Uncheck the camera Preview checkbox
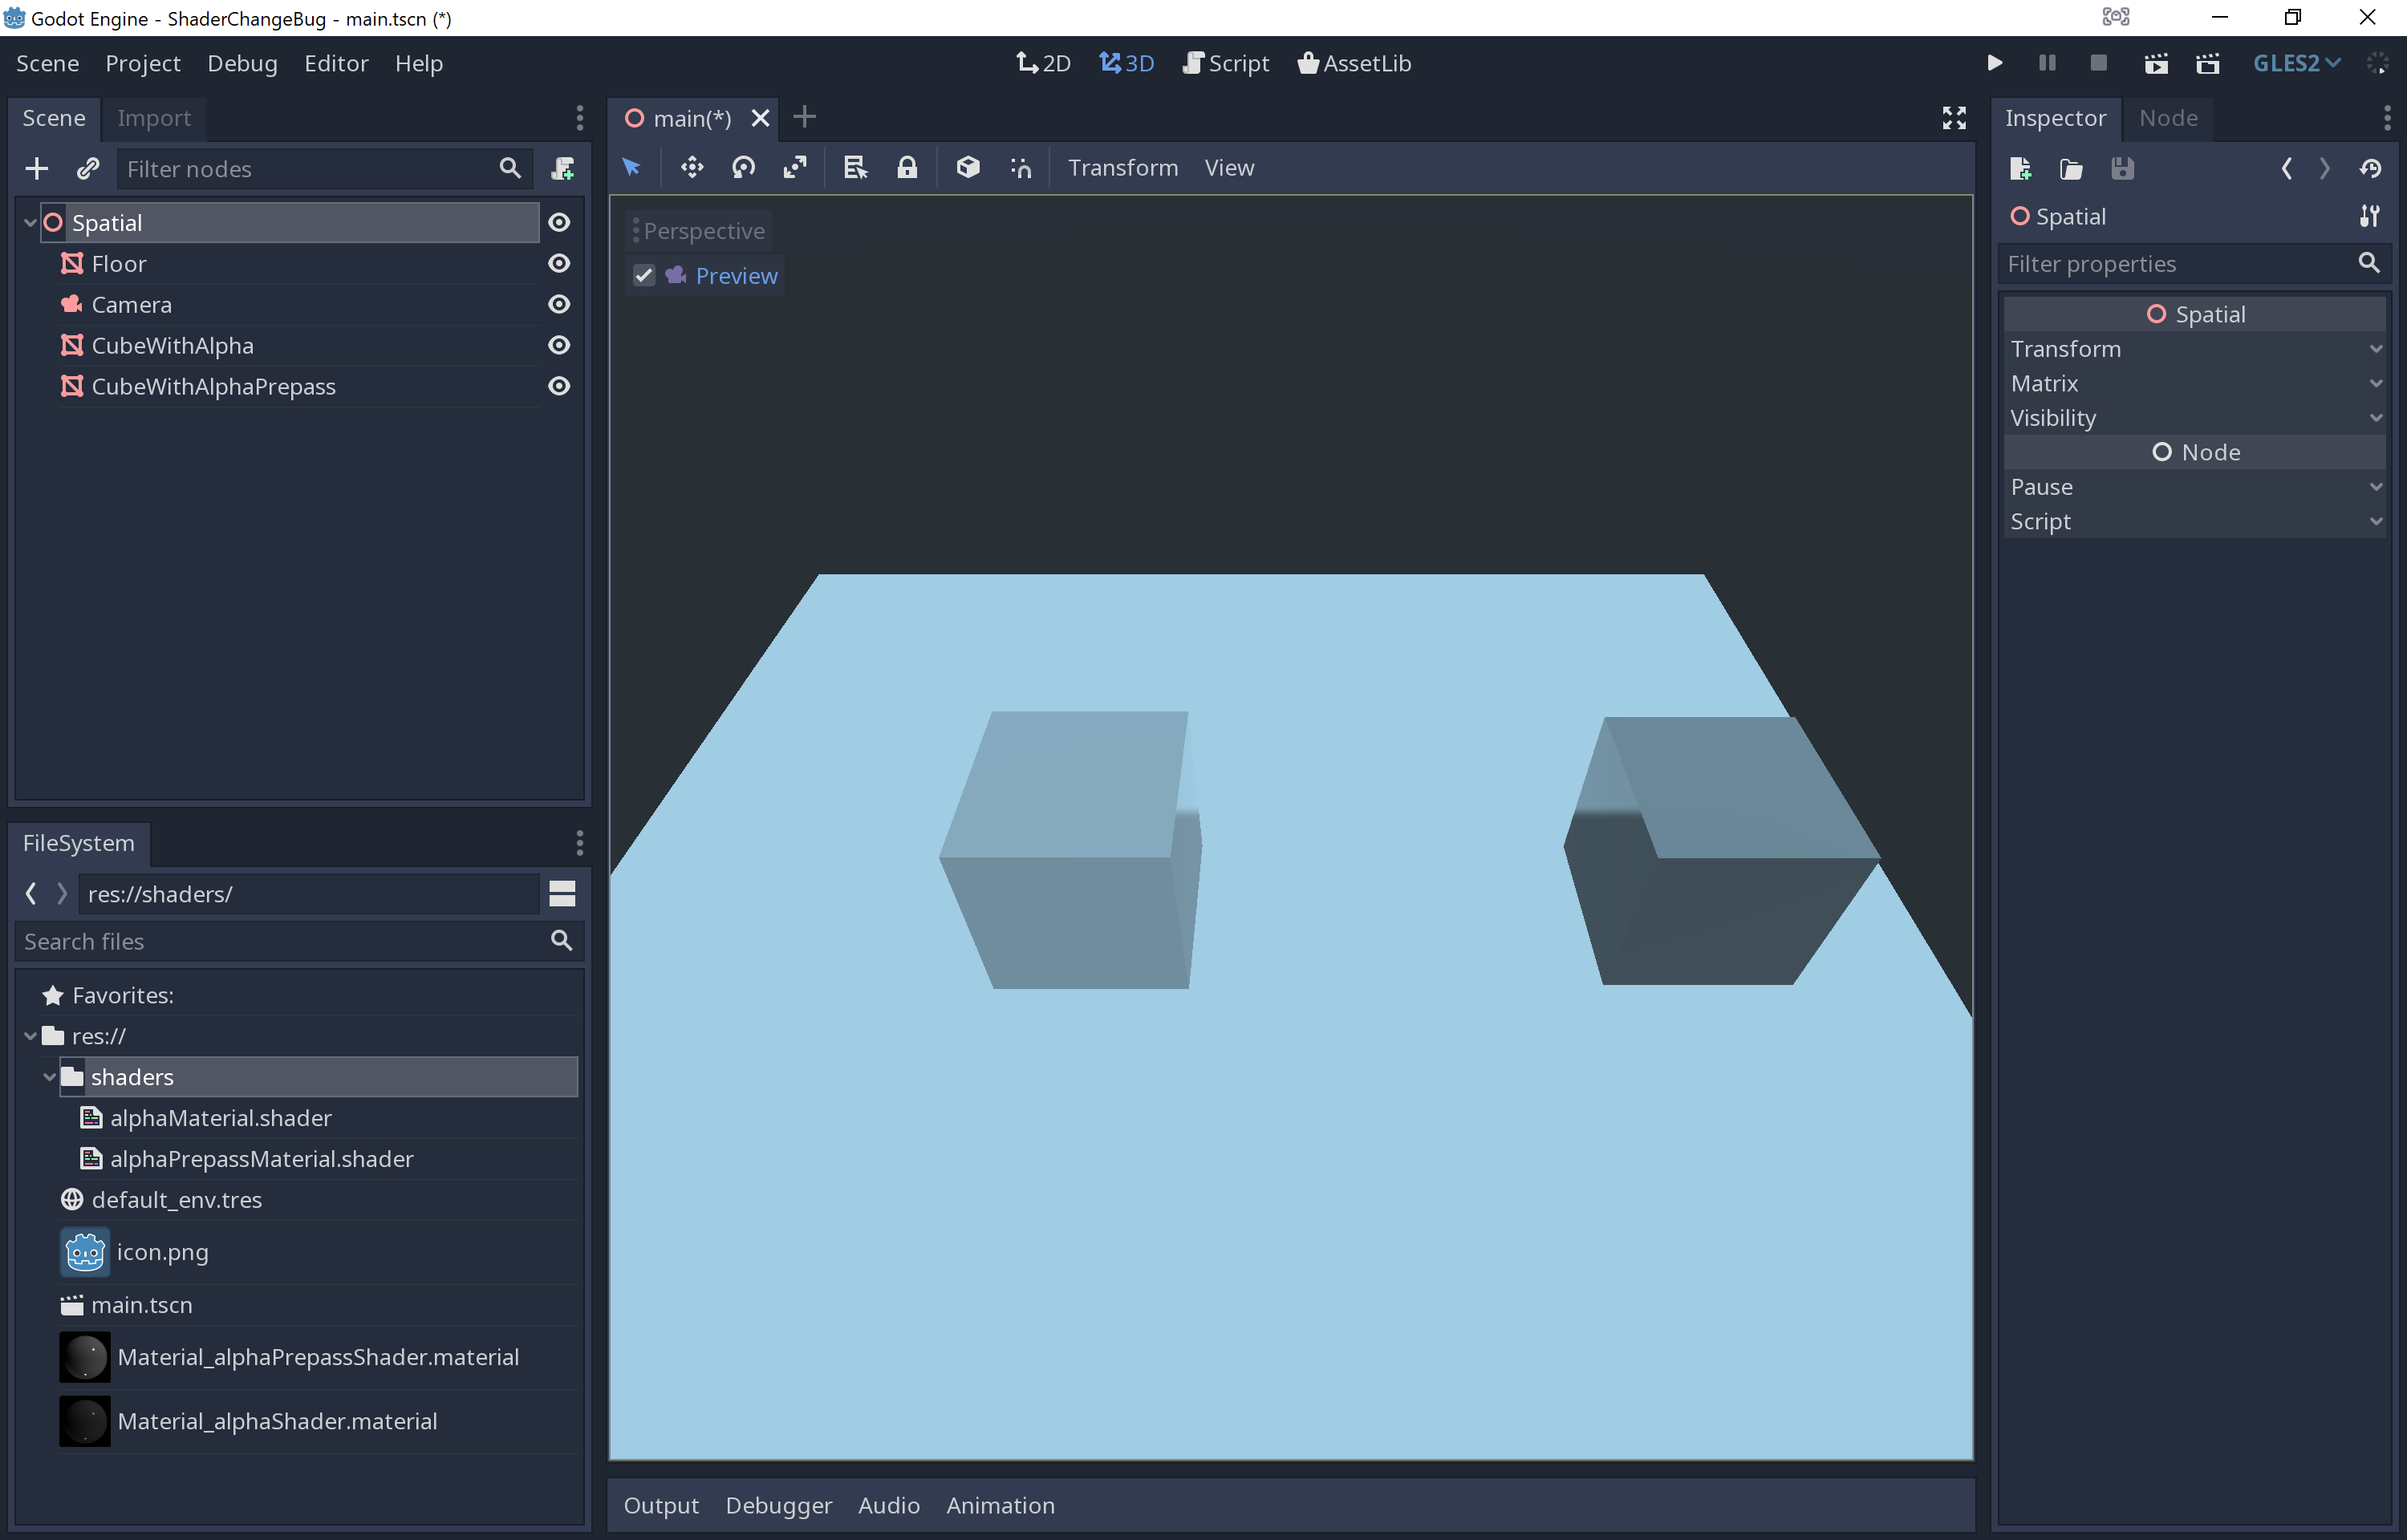Image resolution: width=2407 pixels, height=1540 pixels. [644, 275]
